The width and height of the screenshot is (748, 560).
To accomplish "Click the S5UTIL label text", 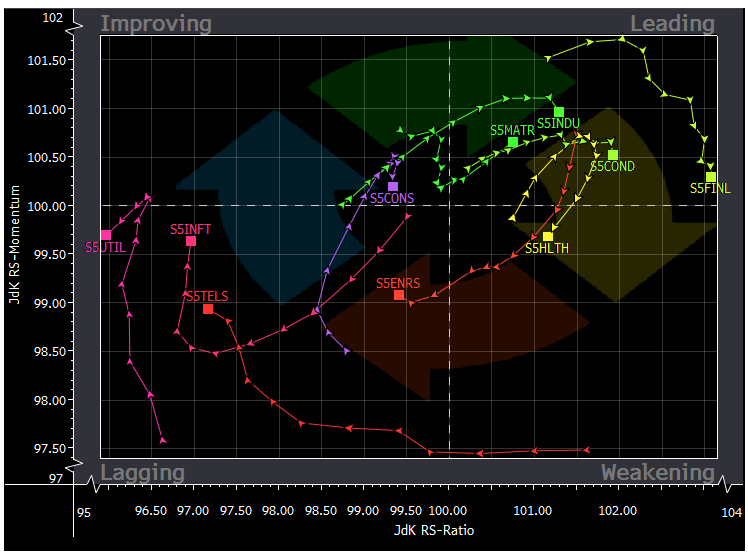I will [105, 248].
